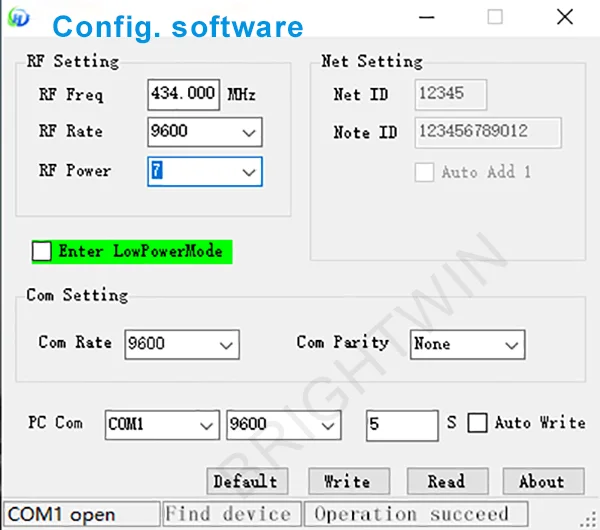Screen dimensions: 600x530
Task: Open the RF Power dropdown
Action: pyautogui.click(x=205, y=171)
